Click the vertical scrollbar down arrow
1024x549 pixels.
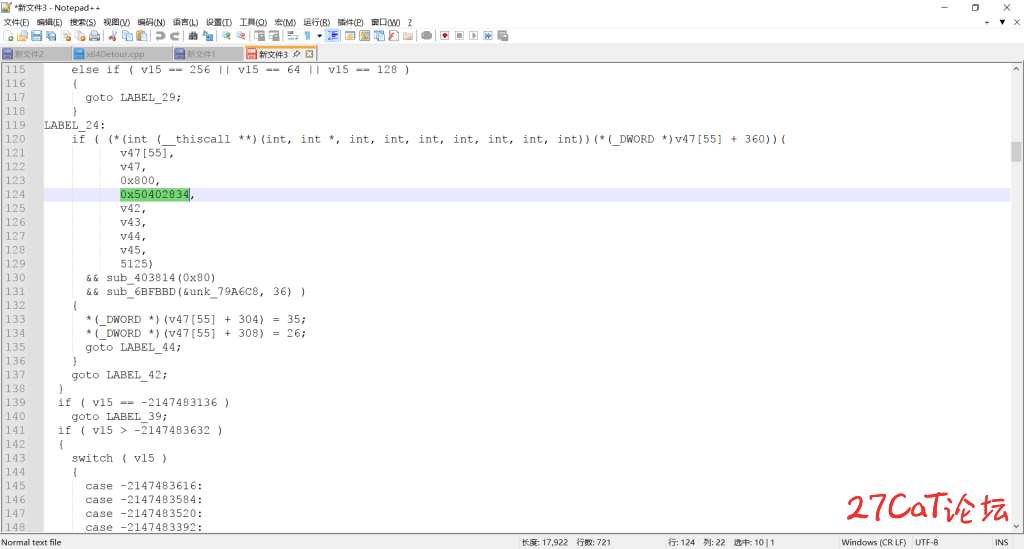pyautogui.click(x=1016, y=526)
